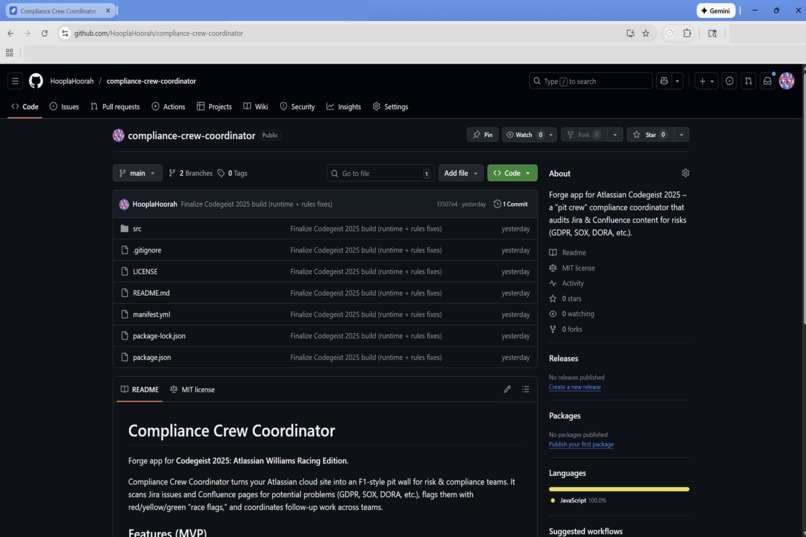
Task: Click the HooplaHoorah owner breadcrumb link
Action: (x=72, y=81)
